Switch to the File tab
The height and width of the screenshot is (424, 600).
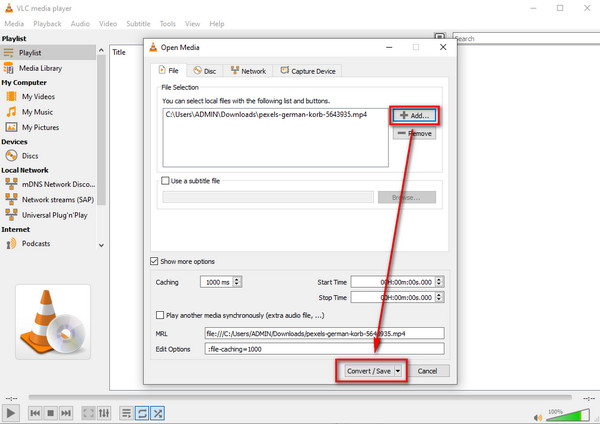point(169,70)
